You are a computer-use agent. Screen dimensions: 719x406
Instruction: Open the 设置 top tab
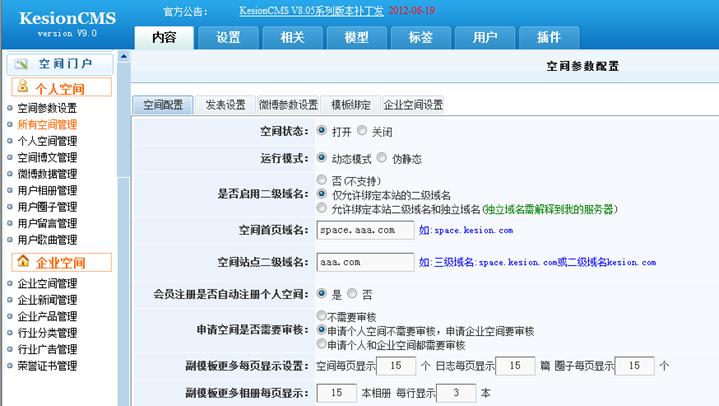[x=228, y=38]
